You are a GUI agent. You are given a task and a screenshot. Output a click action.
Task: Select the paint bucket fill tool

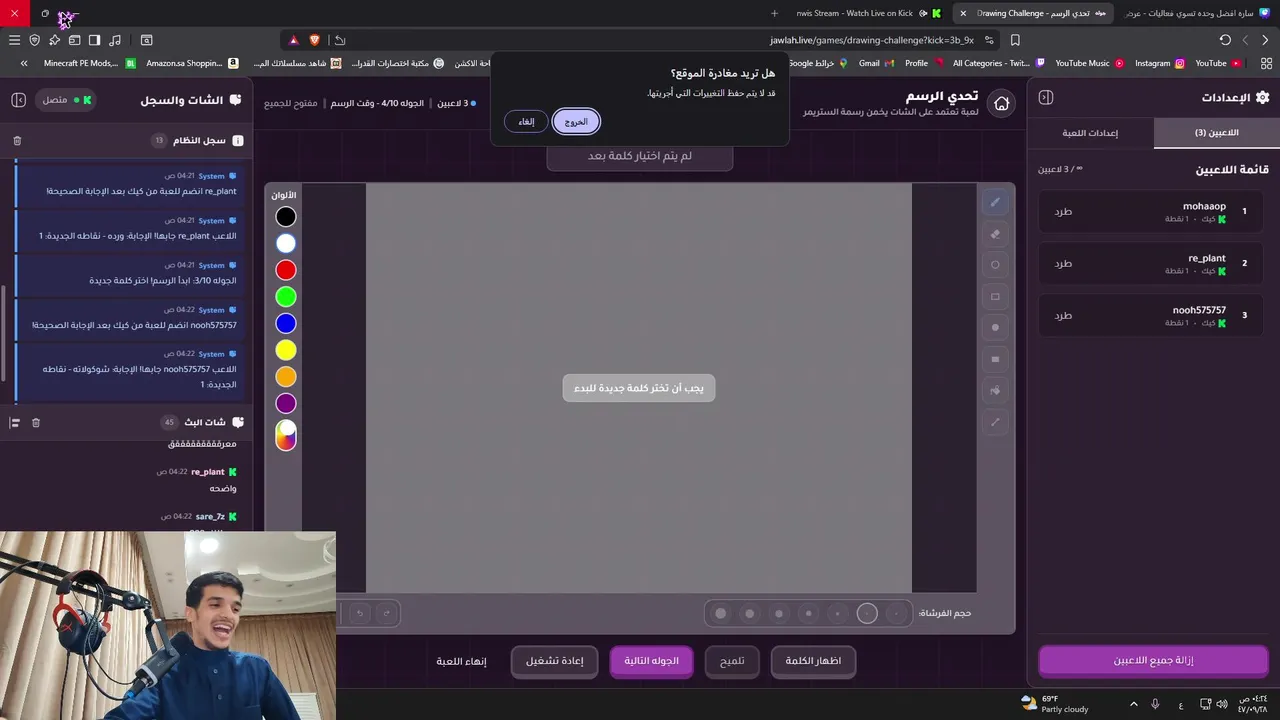pyautogui.click(x=995, y=391)
